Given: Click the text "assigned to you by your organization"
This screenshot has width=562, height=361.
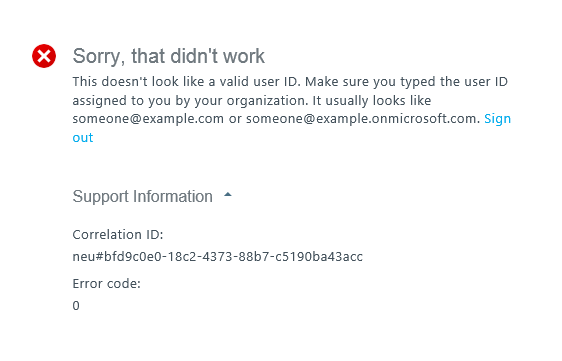Looking at the screenshot, I should click(190, 101).
